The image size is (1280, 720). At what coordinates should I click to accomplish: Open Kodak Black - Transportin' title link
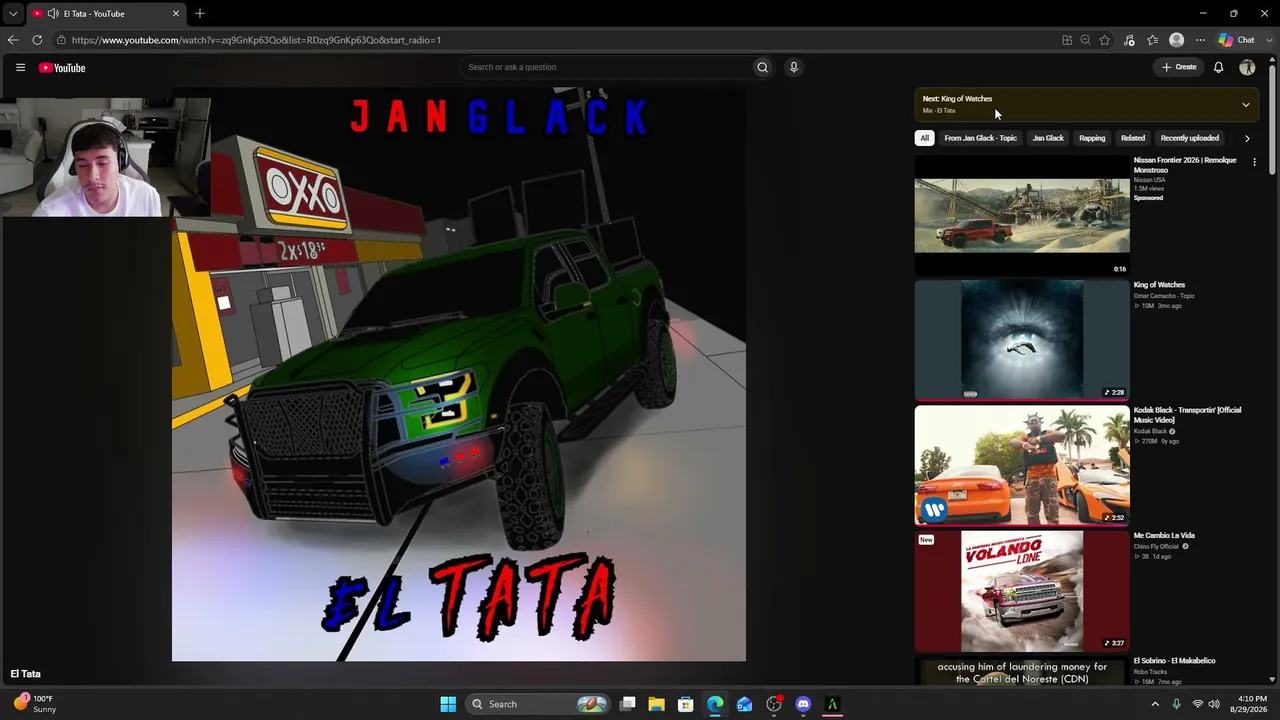[x=1187, y=415]
